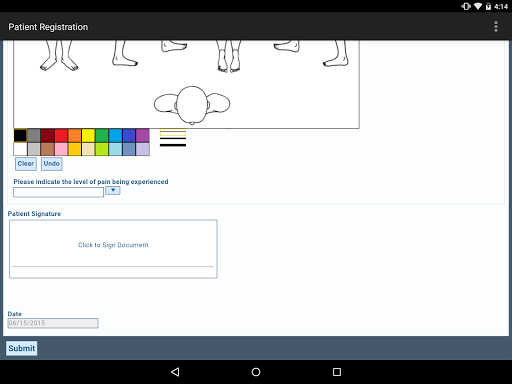512x384 pixels.
Task: Select the light gray color swatch
Action: 34,149
